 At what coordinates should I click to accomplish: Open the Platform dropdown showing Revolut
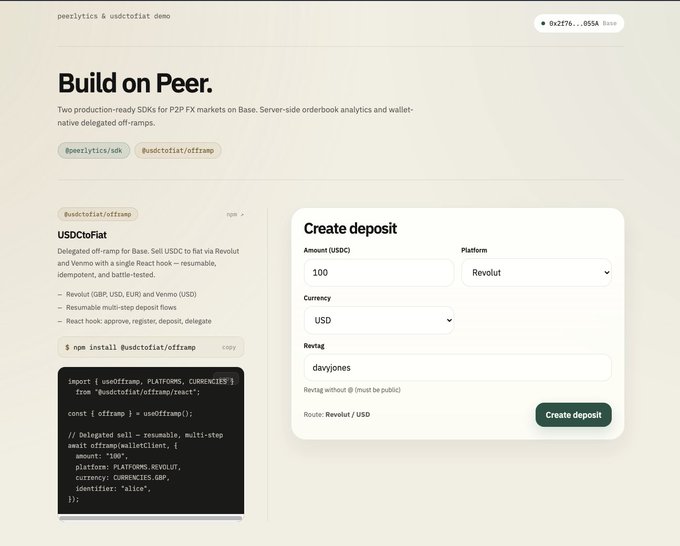(x=535, y=272)
